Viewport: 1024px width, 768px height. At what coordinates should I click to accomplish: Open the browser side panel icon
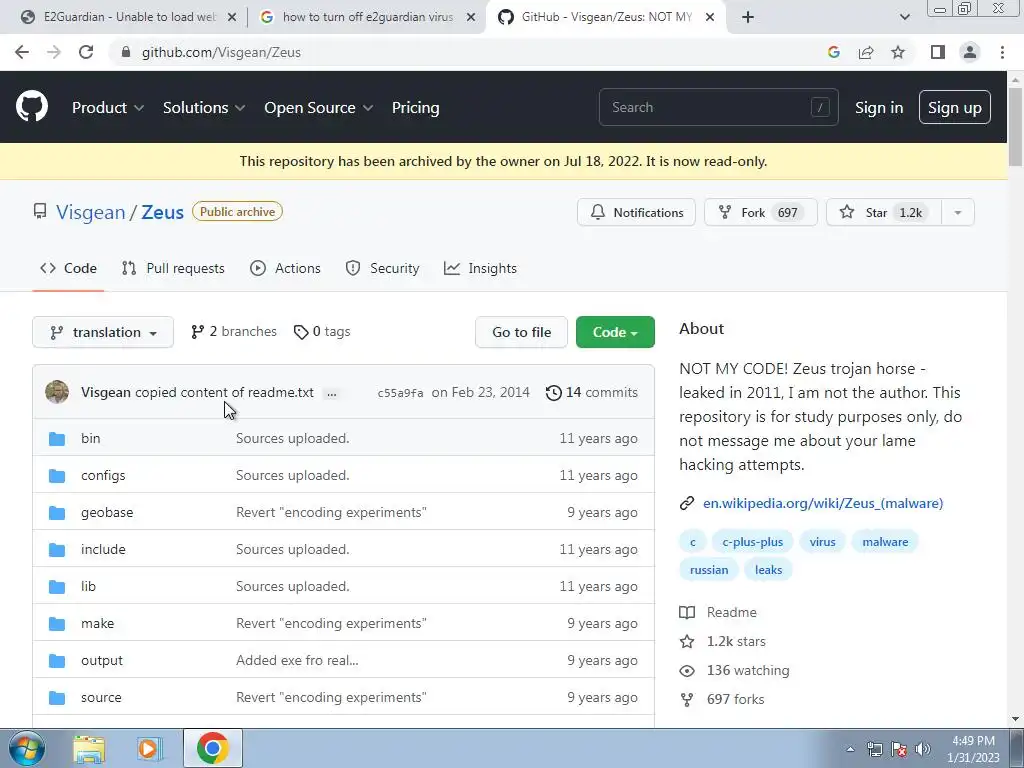click(x=938, y=52)
